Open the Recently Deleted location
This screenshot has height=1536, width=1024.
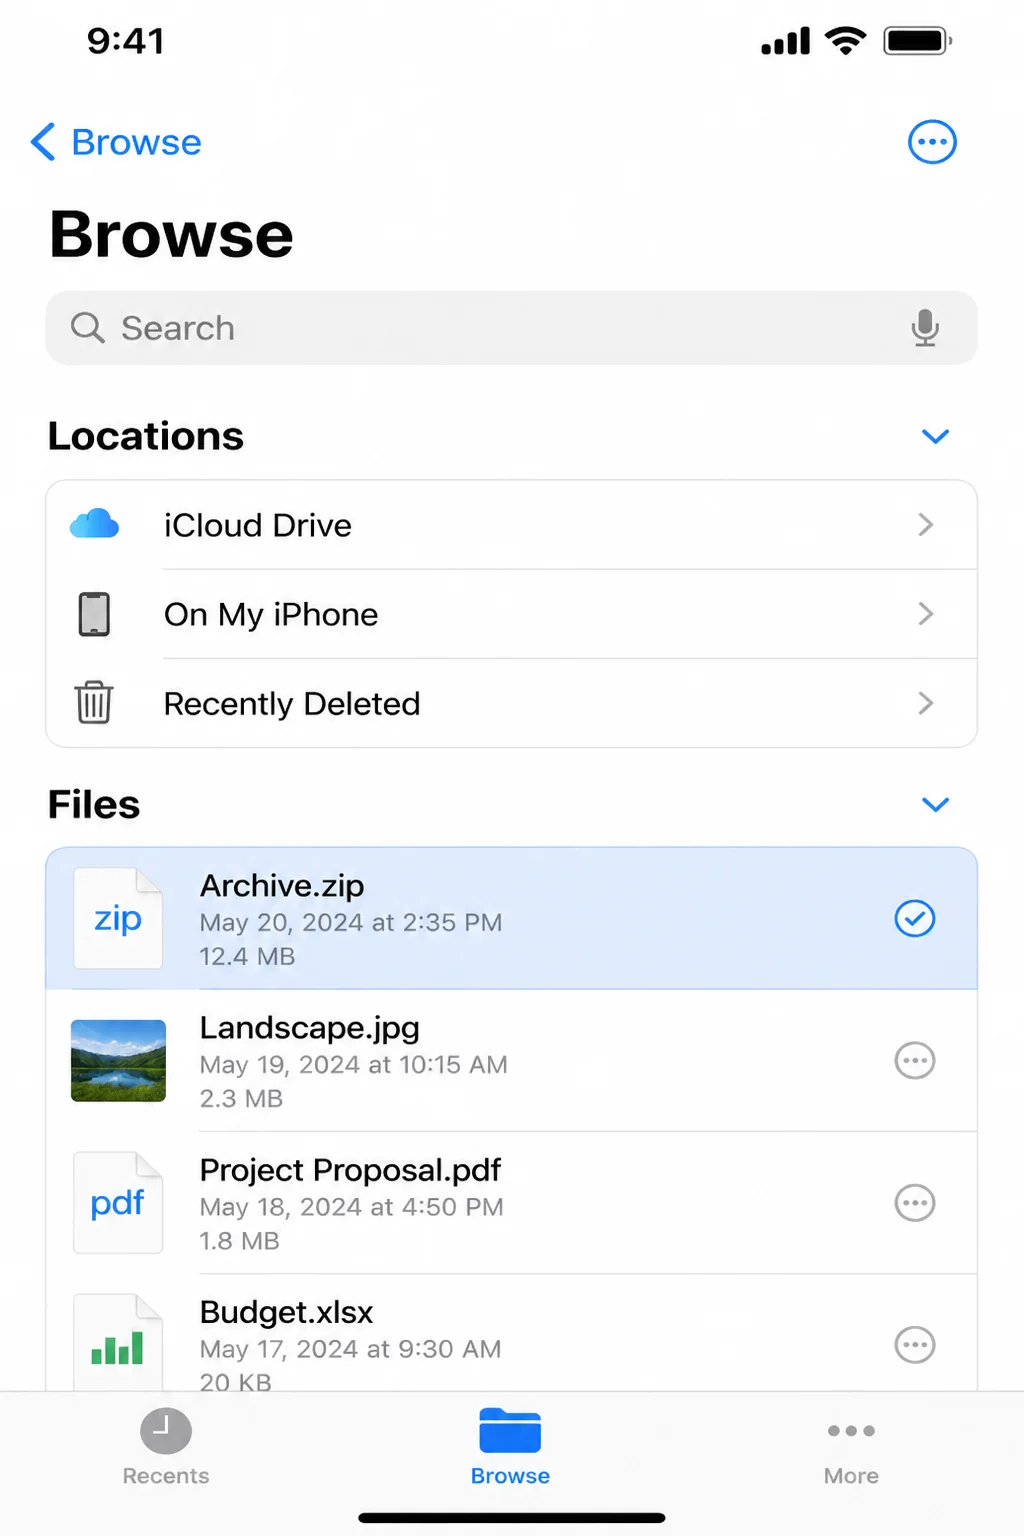tap(511, 703)
